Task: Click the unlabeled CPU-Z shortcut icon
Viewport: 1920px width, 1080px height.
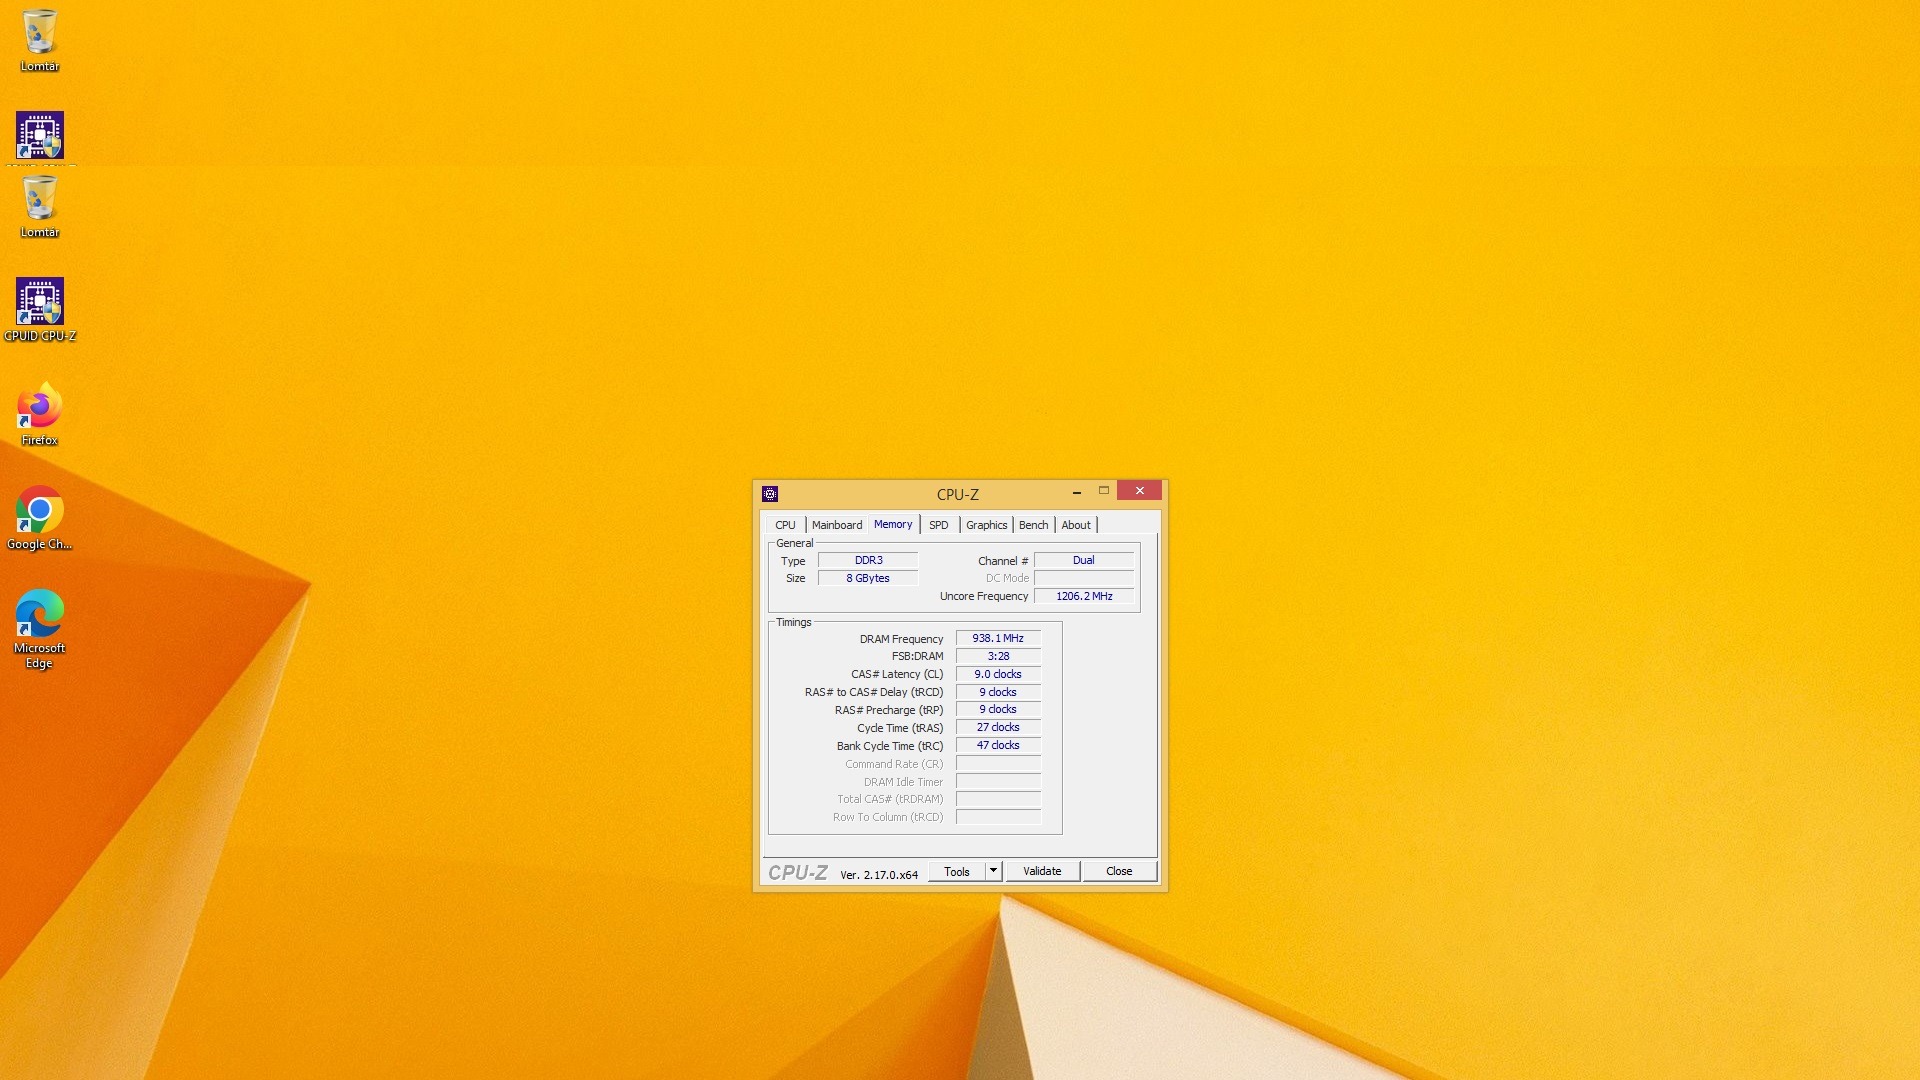Action: [40, 136]
